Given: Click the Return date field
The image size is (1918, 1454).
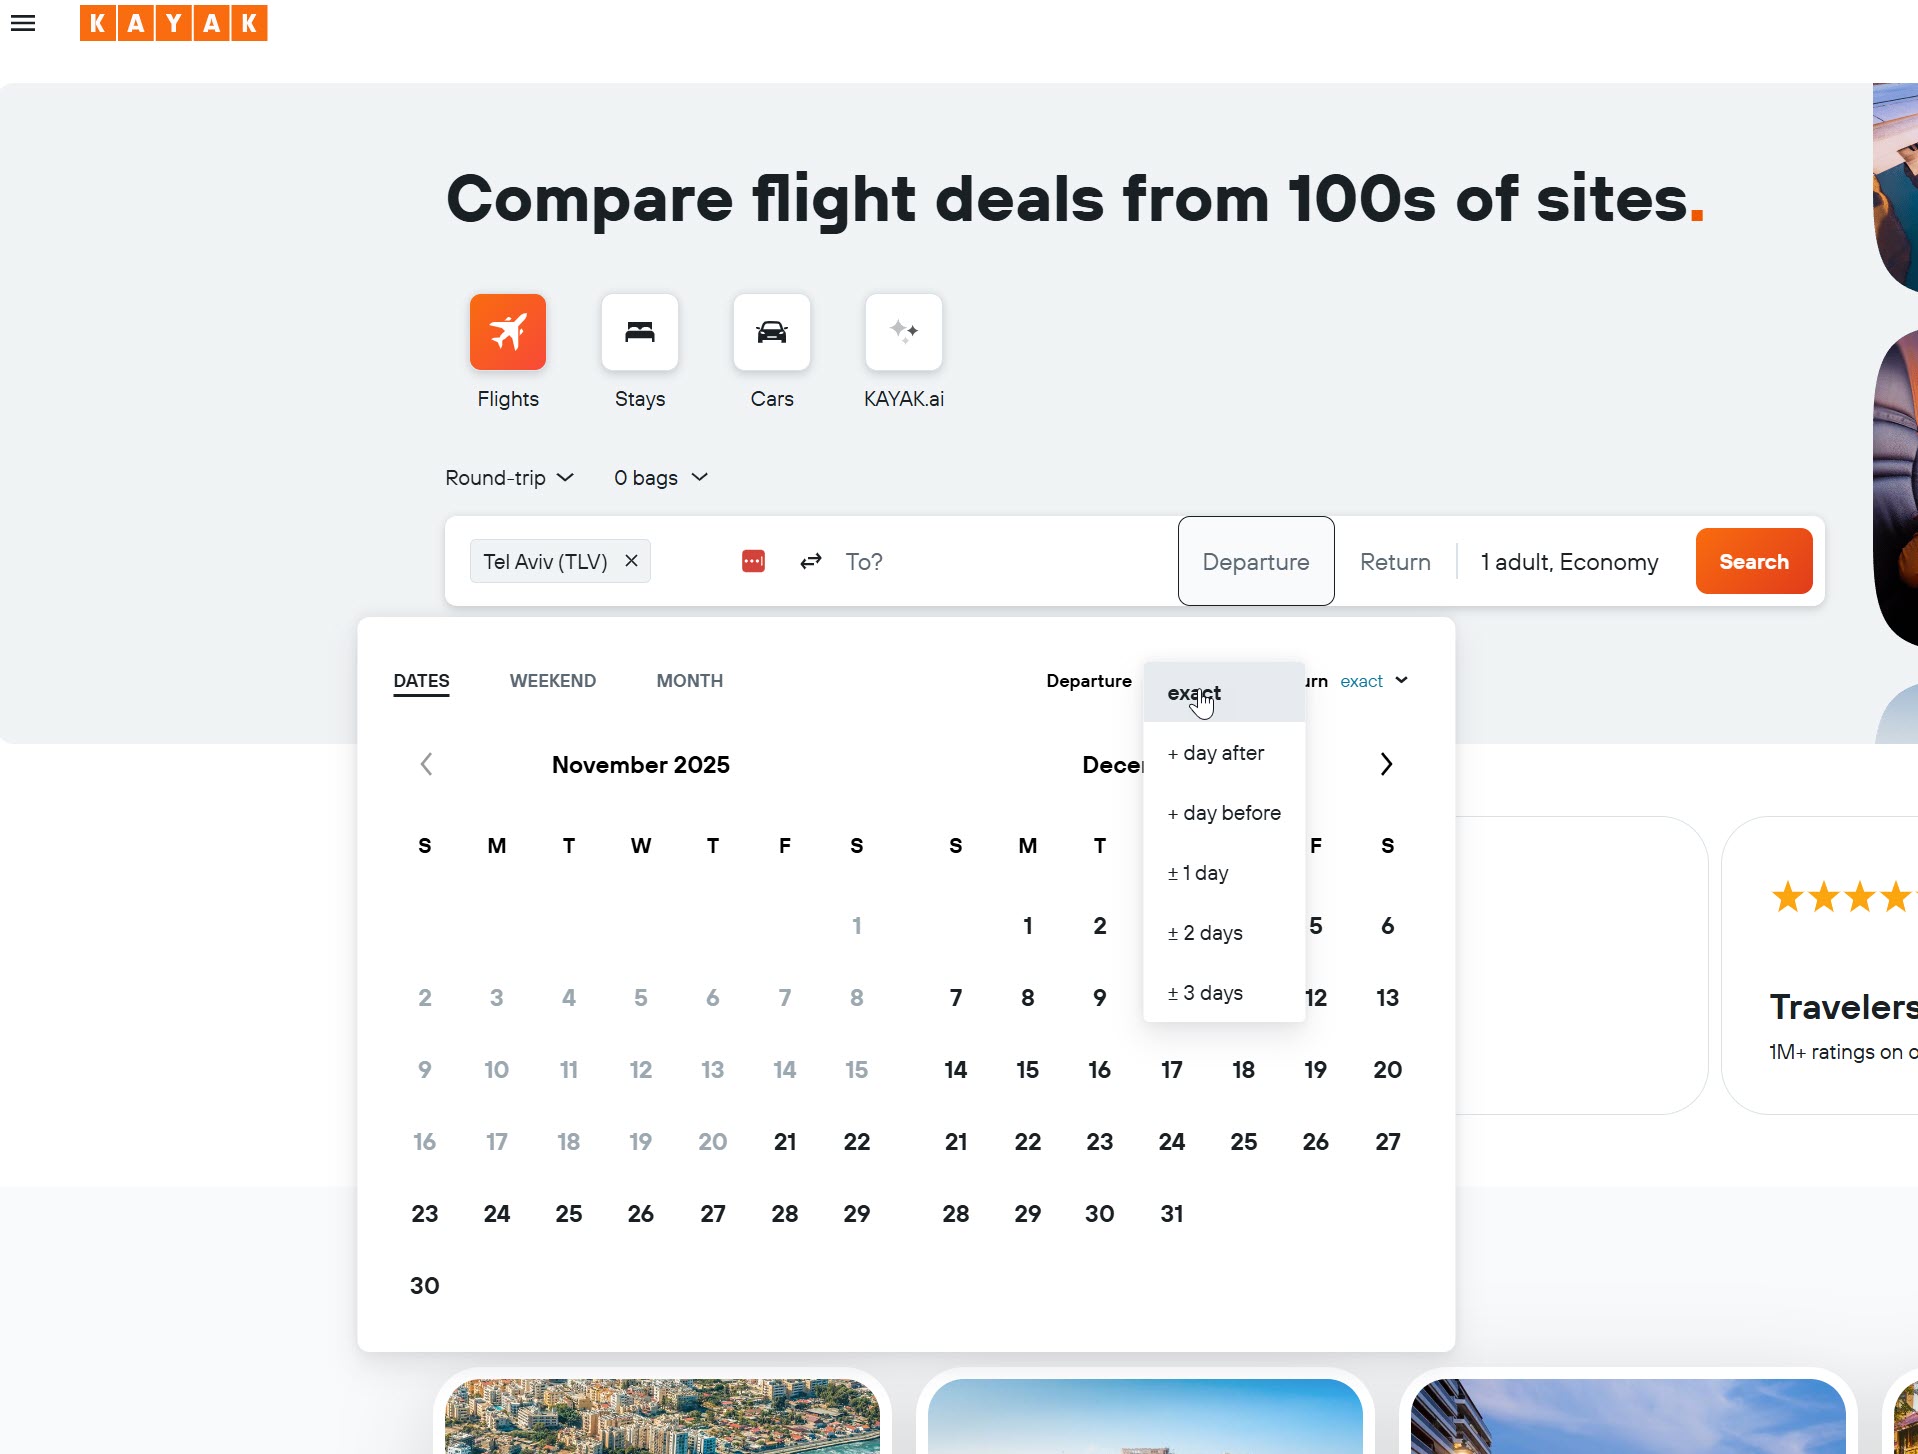Looking at the screenshot, I should pyautogui.click(x=1395, y=562).
